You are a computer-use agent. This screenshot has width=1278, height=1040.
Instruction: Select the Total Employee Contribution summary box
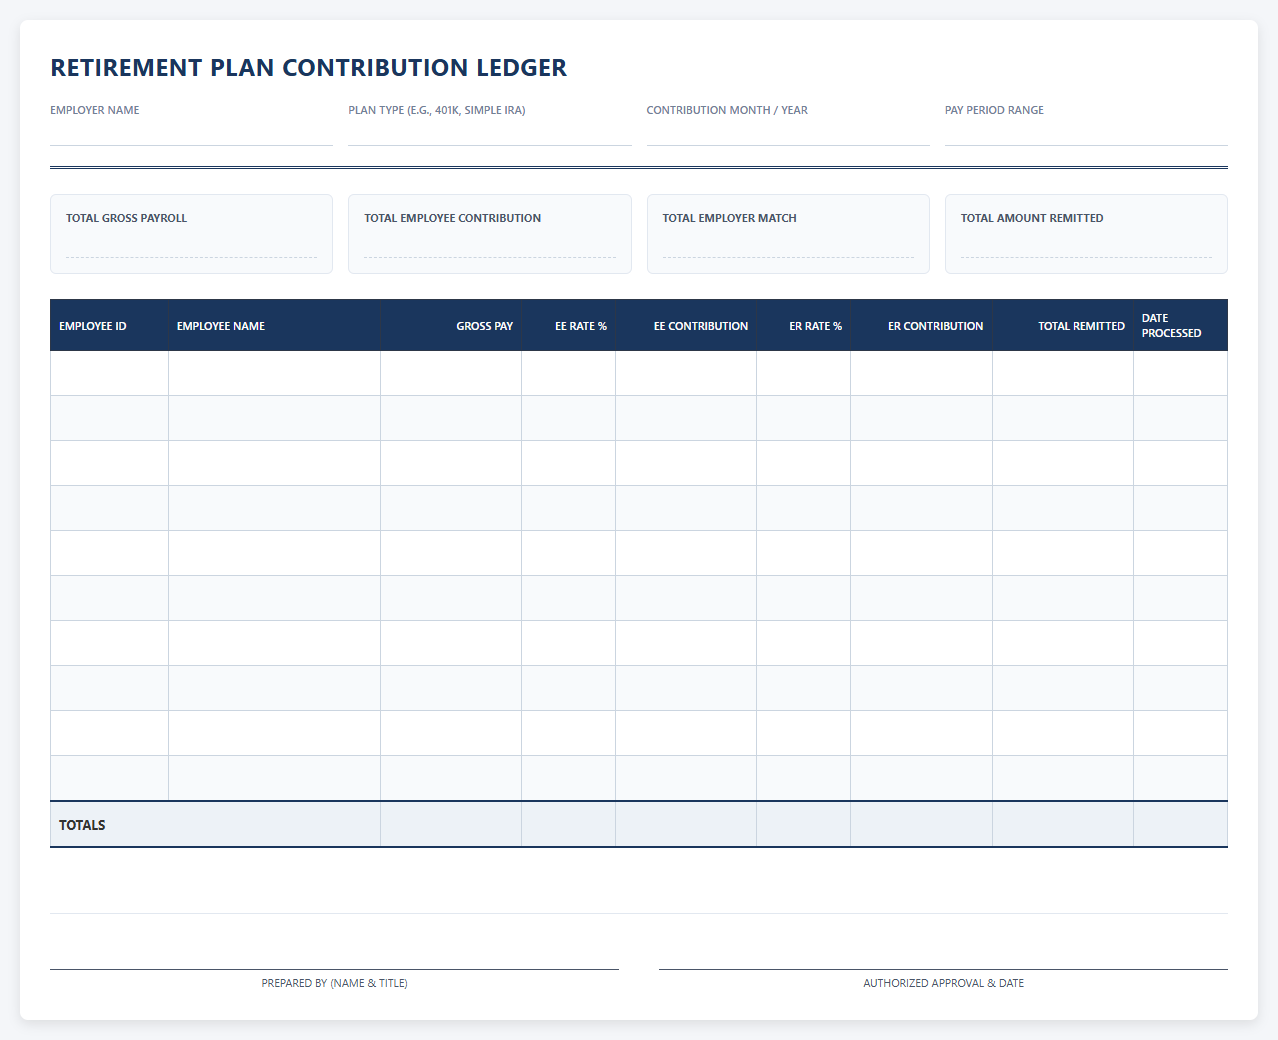[x=490, y=234]
